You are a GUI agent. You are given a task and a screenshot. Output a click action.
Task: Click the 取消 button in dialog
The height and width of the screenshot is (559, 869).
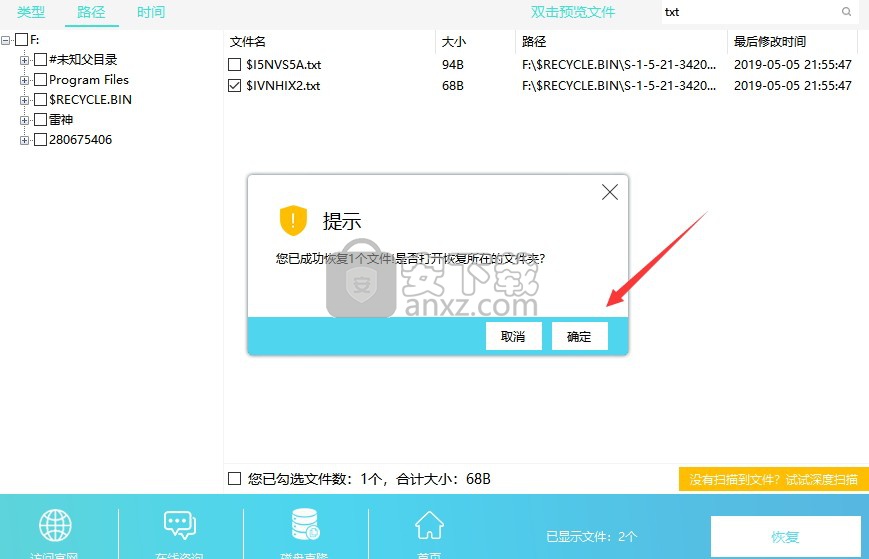coord(513,336)
